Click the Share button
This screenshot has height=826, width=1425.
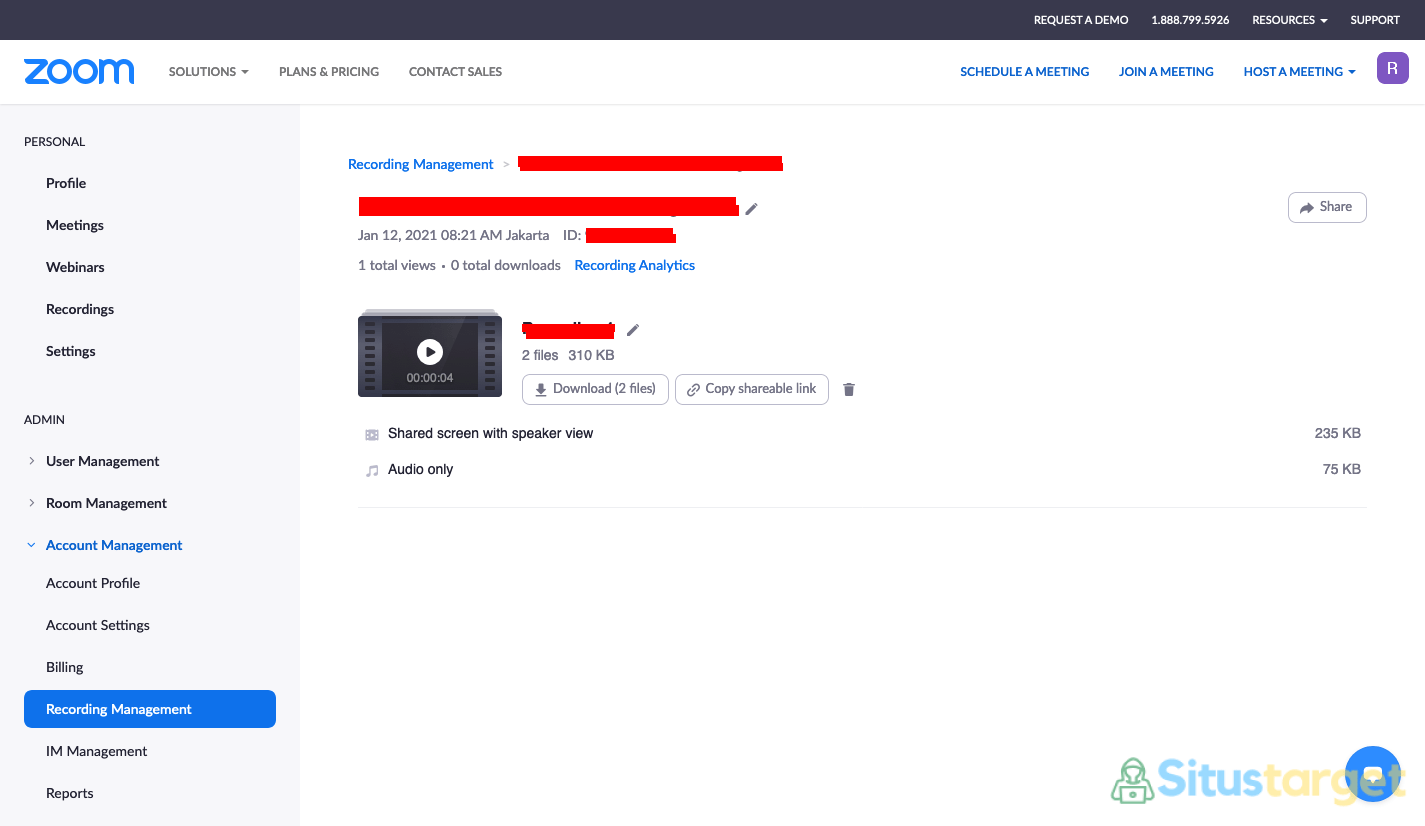click(1327, 207)
